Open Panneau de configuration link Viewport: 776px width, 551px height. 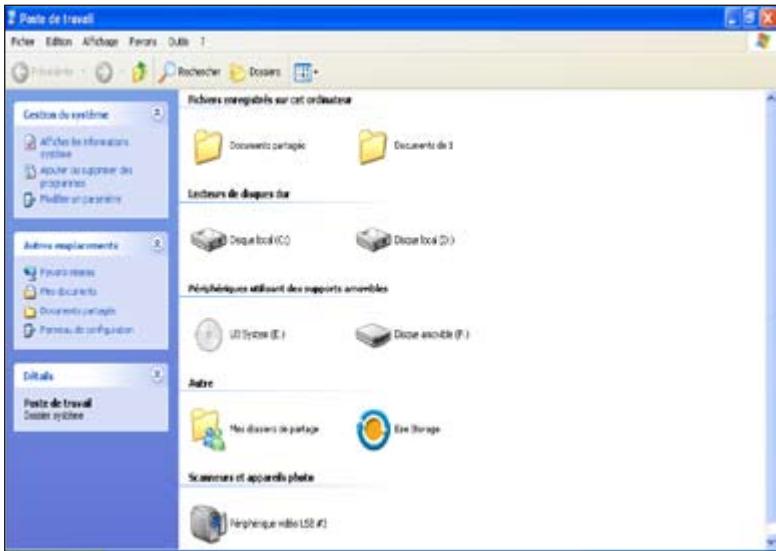tap(86, 330)
